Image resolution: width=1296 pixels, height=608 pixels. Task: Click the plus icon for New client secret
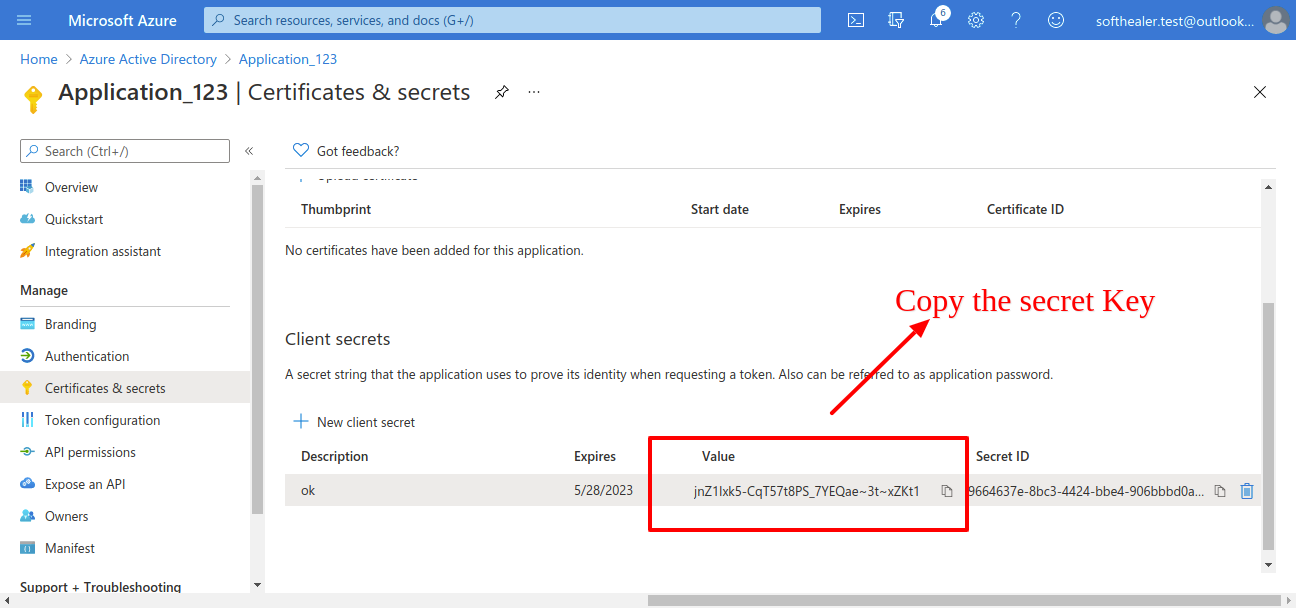click(301, 422)
